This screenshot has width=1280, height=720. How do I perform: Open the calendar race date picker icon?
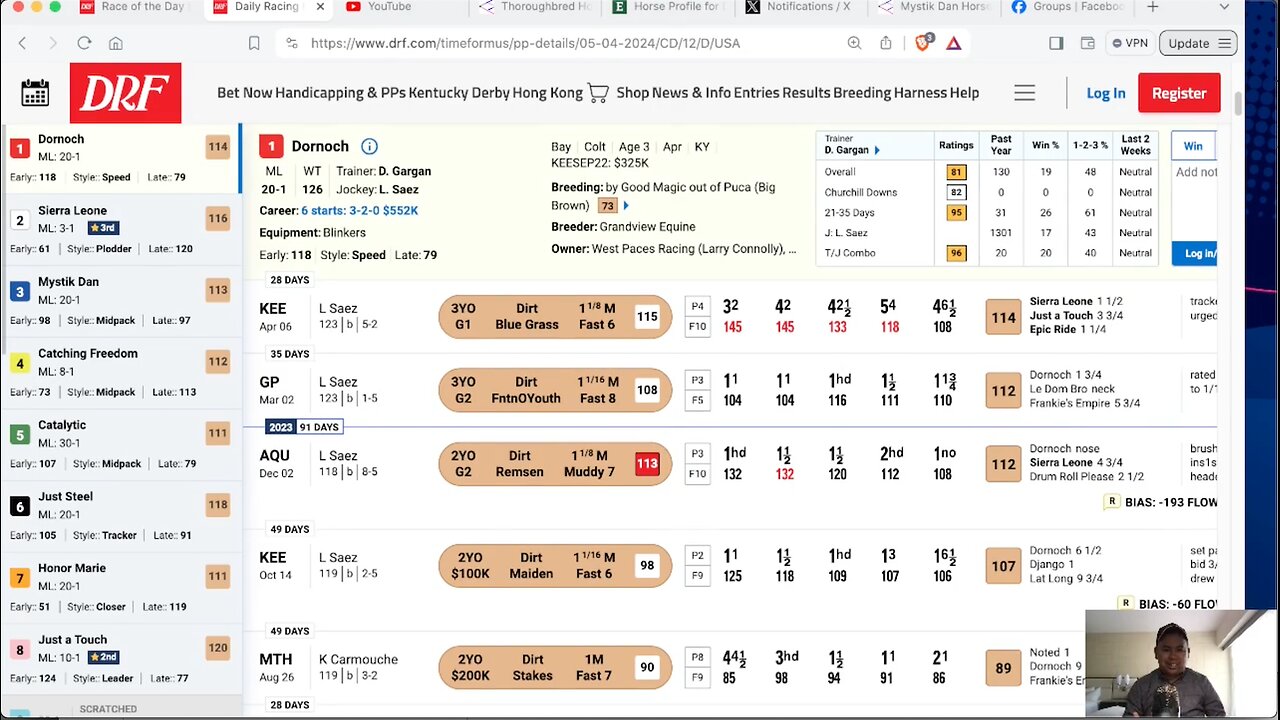[35, 93]
